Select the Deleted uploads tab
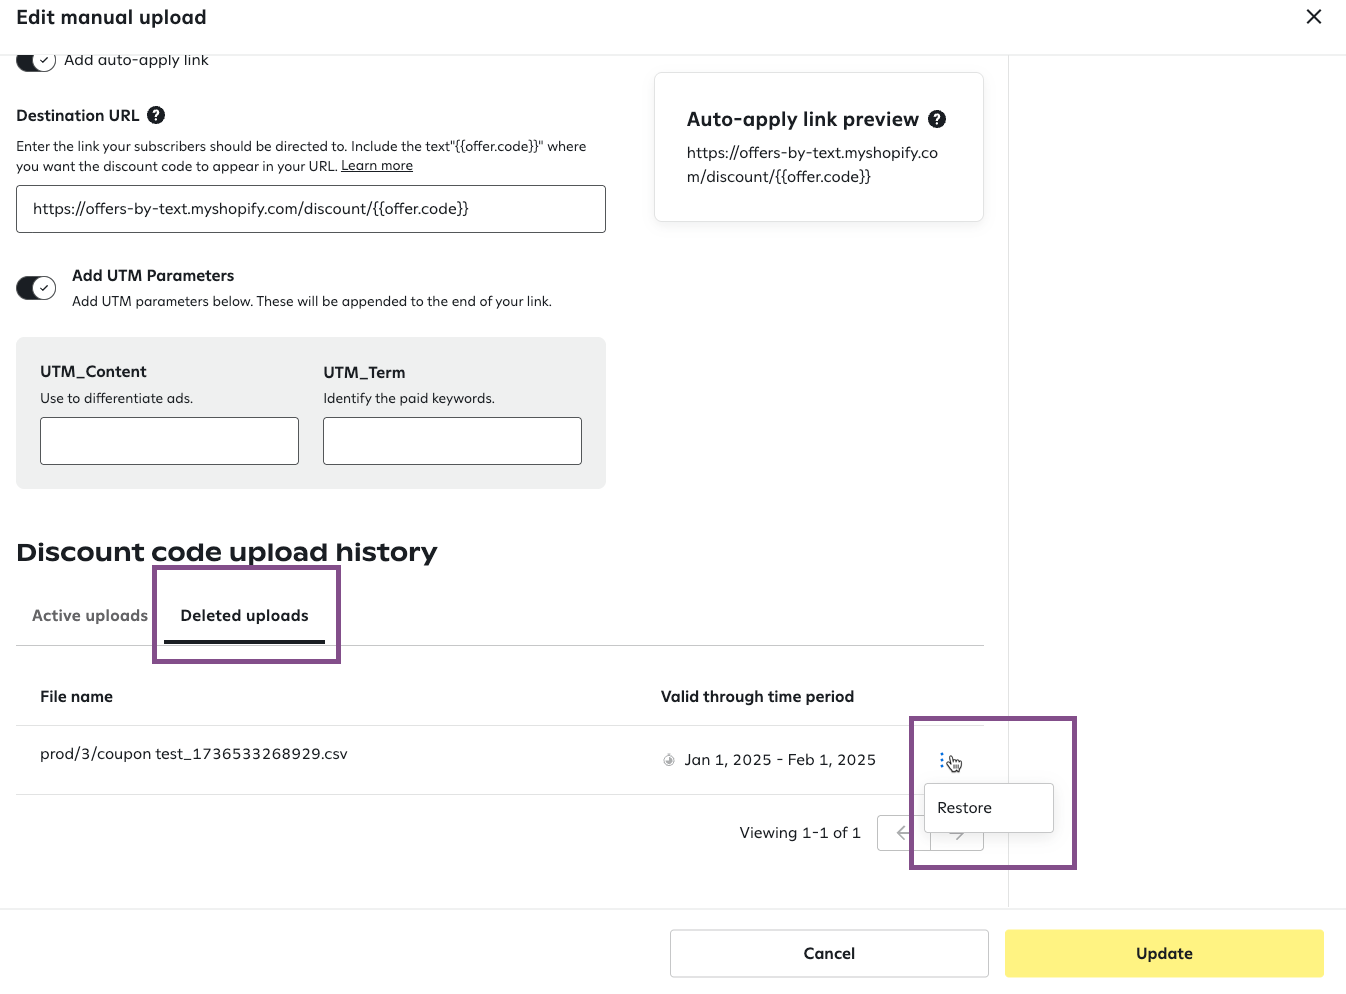The width and height of the screenshot is (1346, 994). click(x=244, y=616)
